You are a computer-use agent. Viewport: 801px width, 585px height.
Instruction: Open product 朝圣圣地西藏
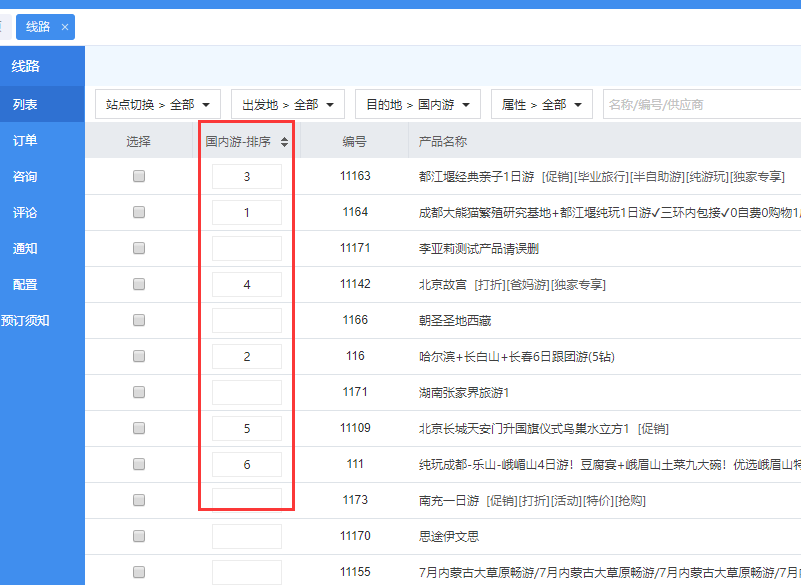[455, 320]
